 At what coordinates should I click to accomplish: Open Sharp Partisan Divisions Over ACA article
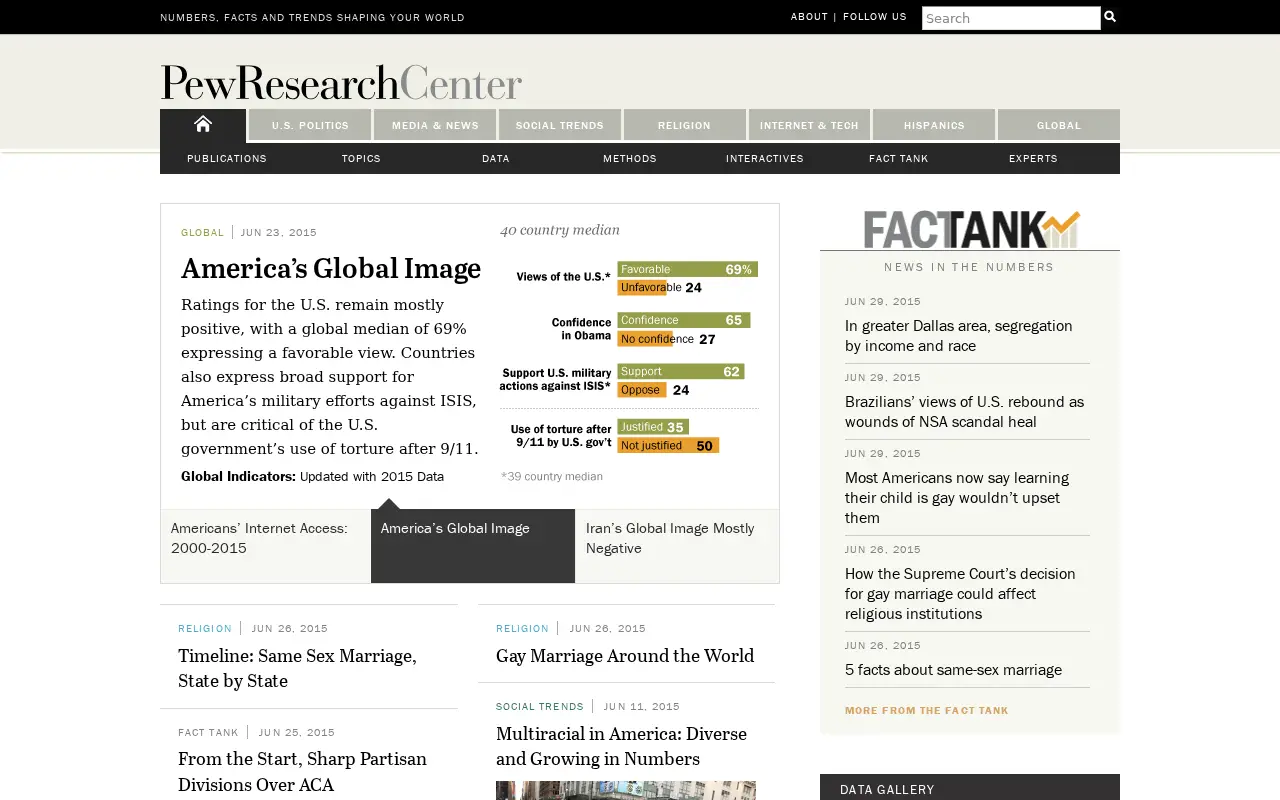click(302, 772)
